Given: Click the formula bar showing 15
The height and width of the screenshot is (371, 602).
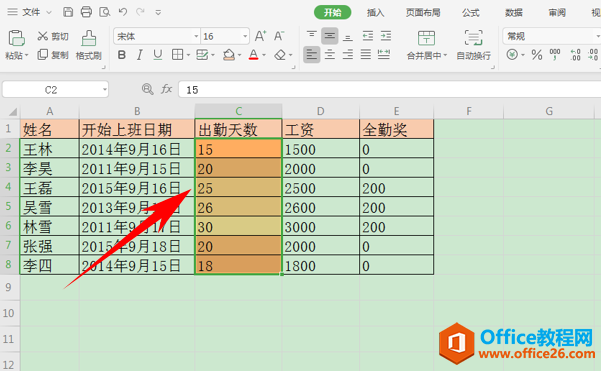Looking at the screenshot, I should pyautogui.click(x=390, y=90).
